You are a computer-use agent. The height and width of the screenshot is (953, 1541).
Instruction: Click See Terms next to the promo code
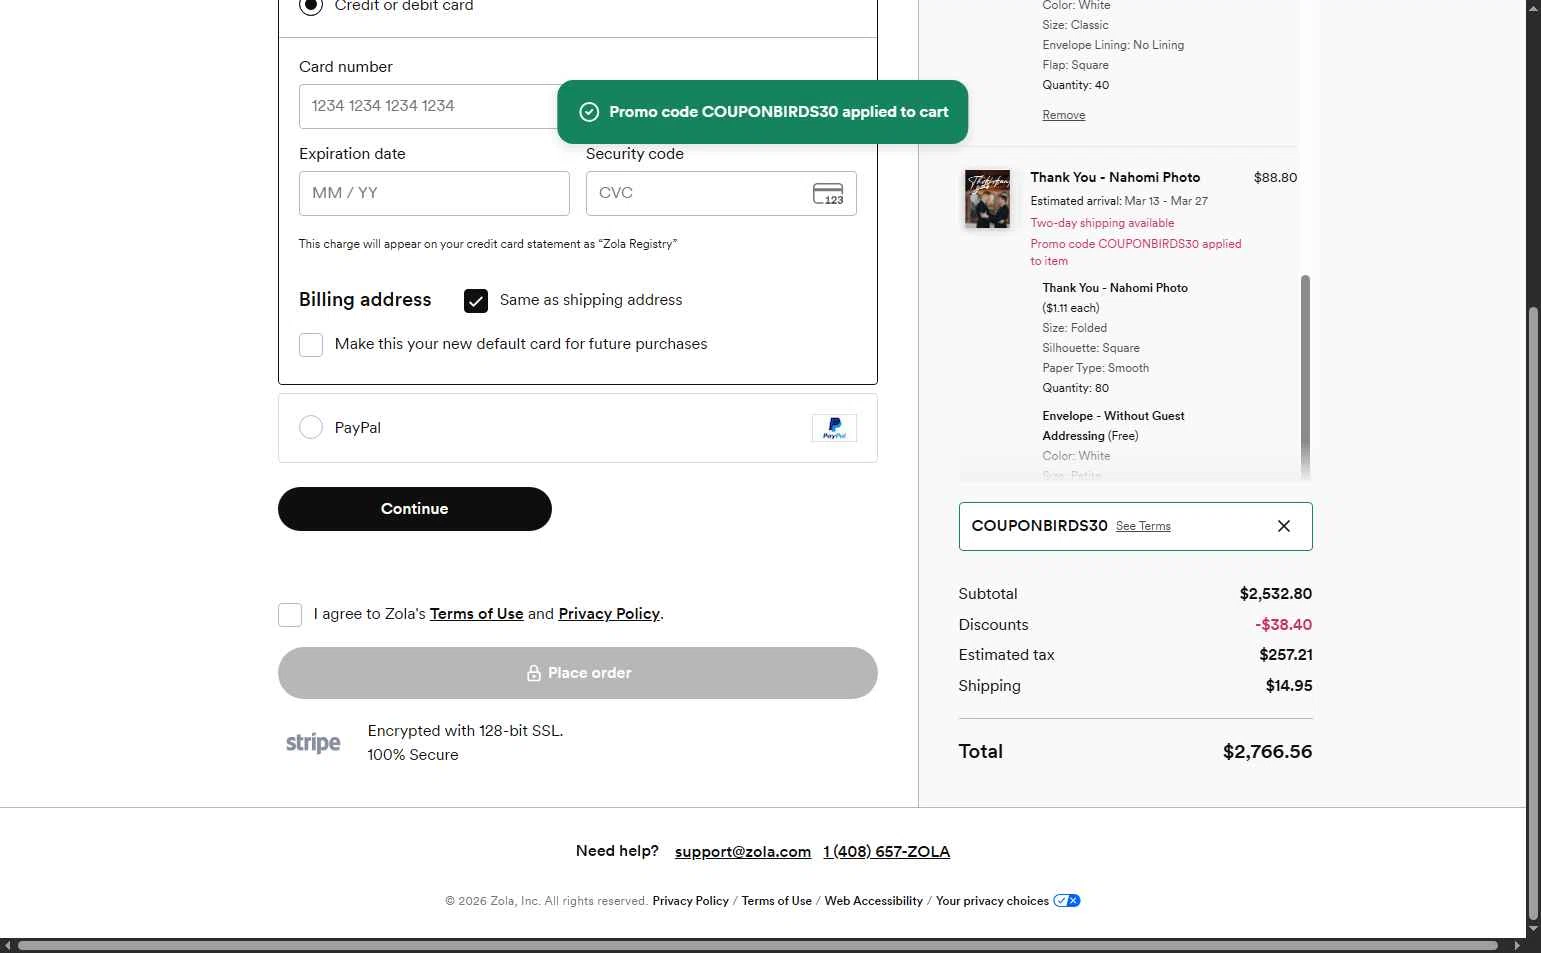(1143, 526)
